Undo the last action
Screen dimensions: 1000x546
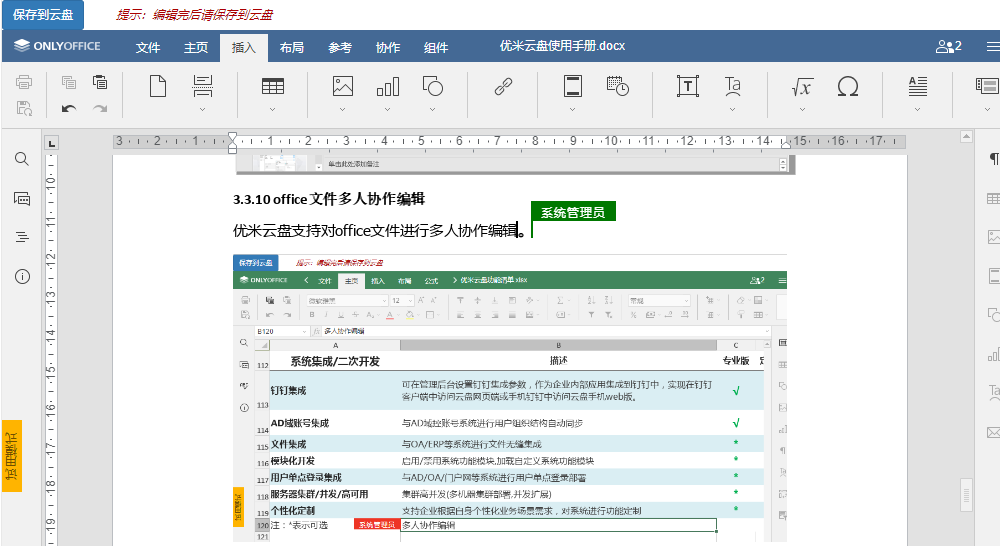point(69,108)
